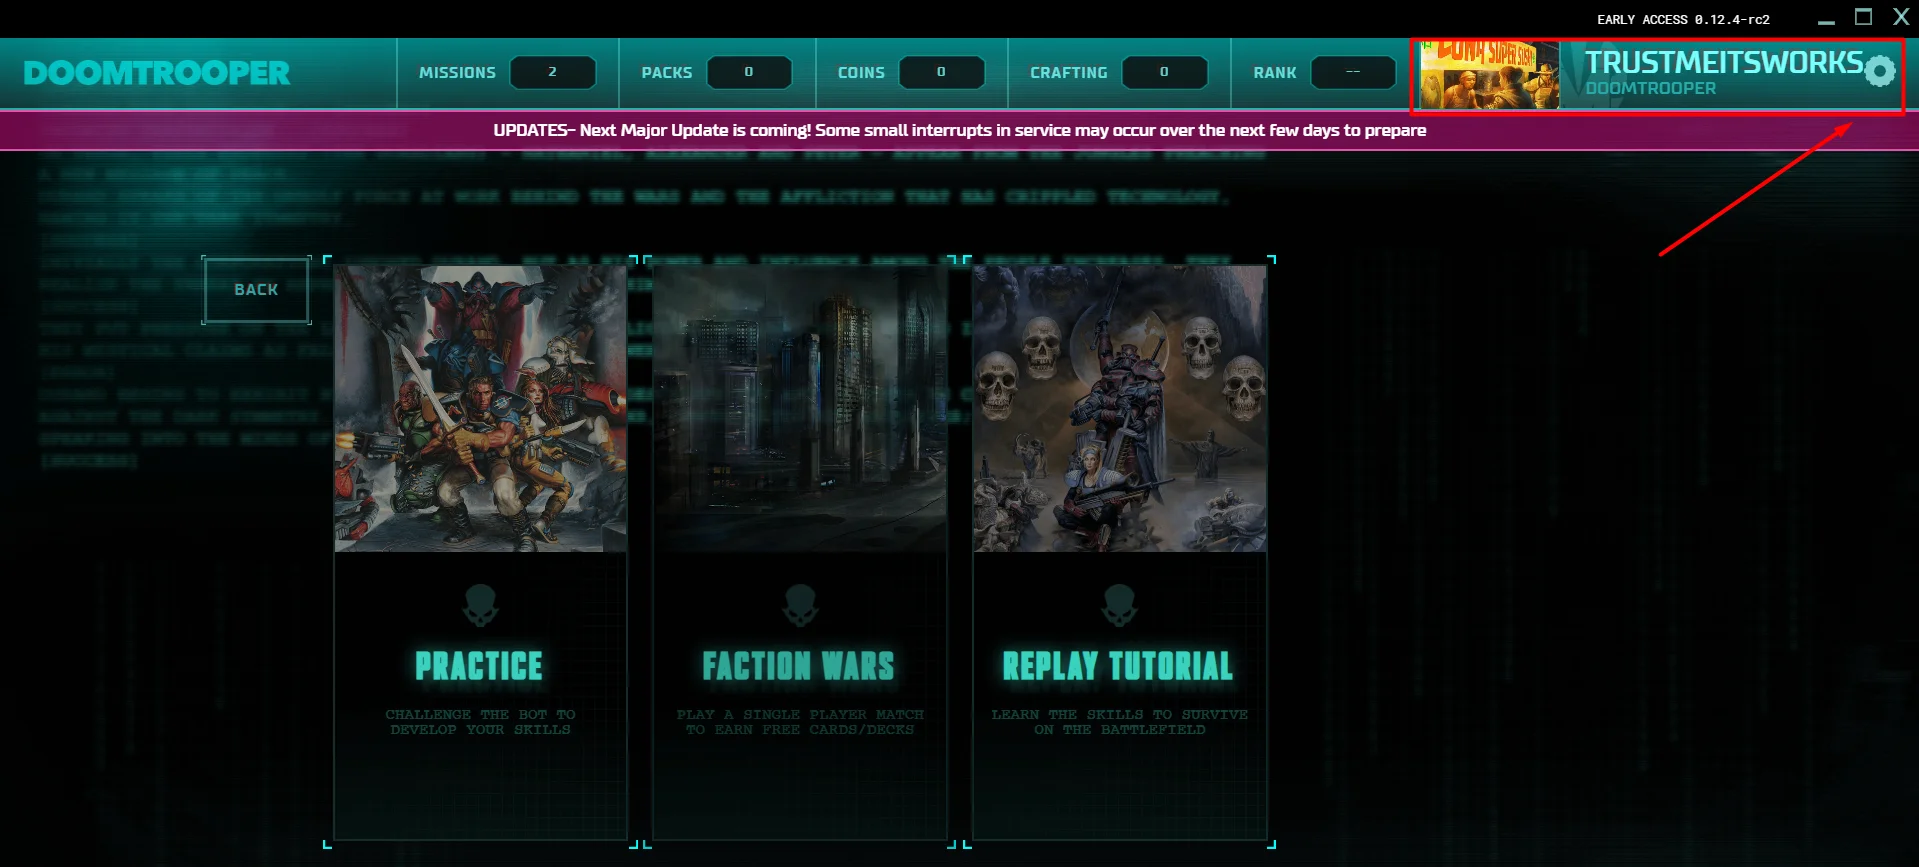1919x867 pixels.
Task: Click DOOMTROOPER subtitle under the username
Action: [1650, 88]
